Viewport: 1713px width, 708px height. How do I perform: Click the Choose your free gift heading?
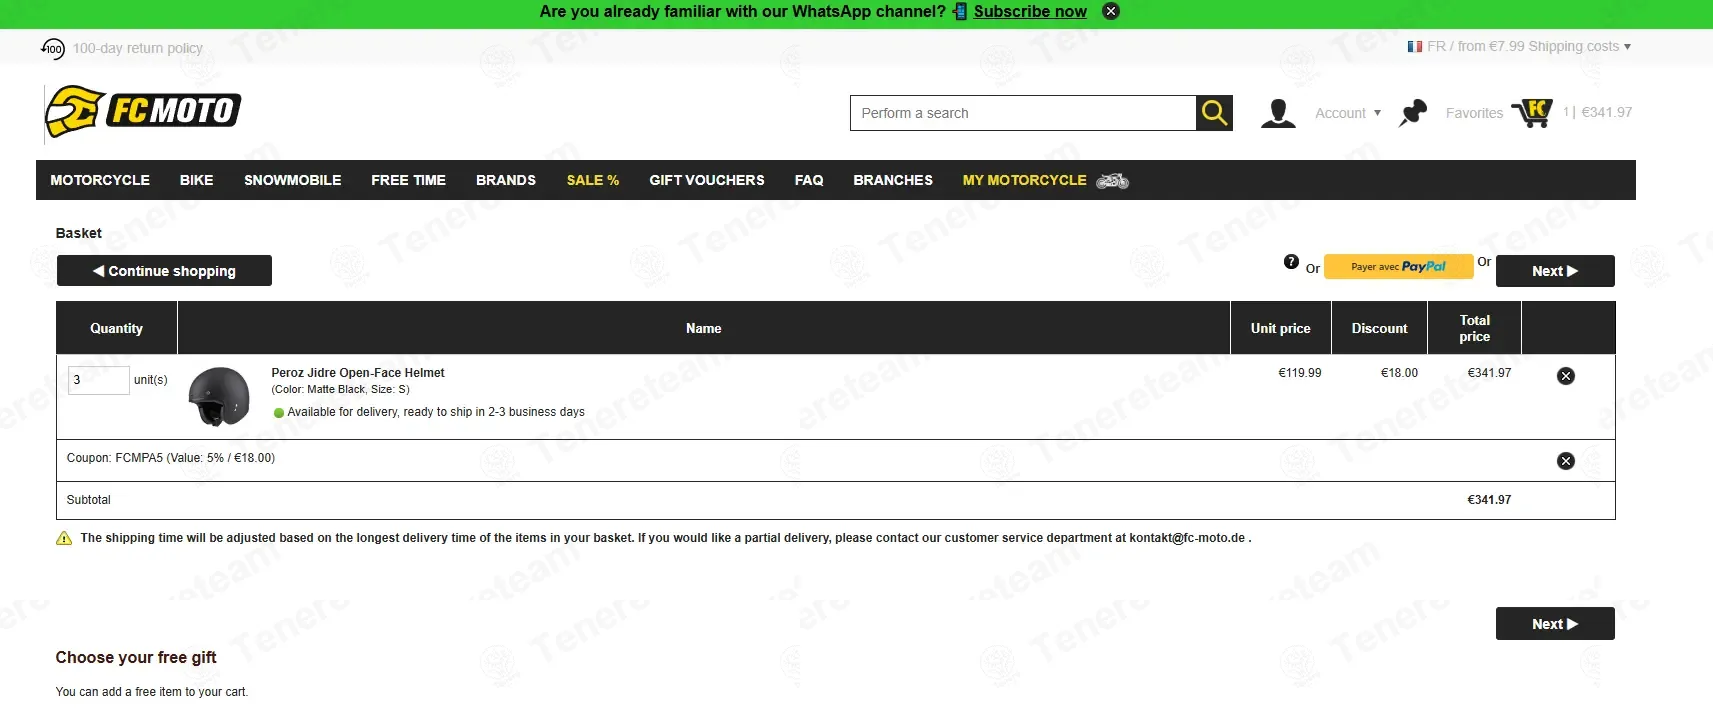tap(136, 657)
